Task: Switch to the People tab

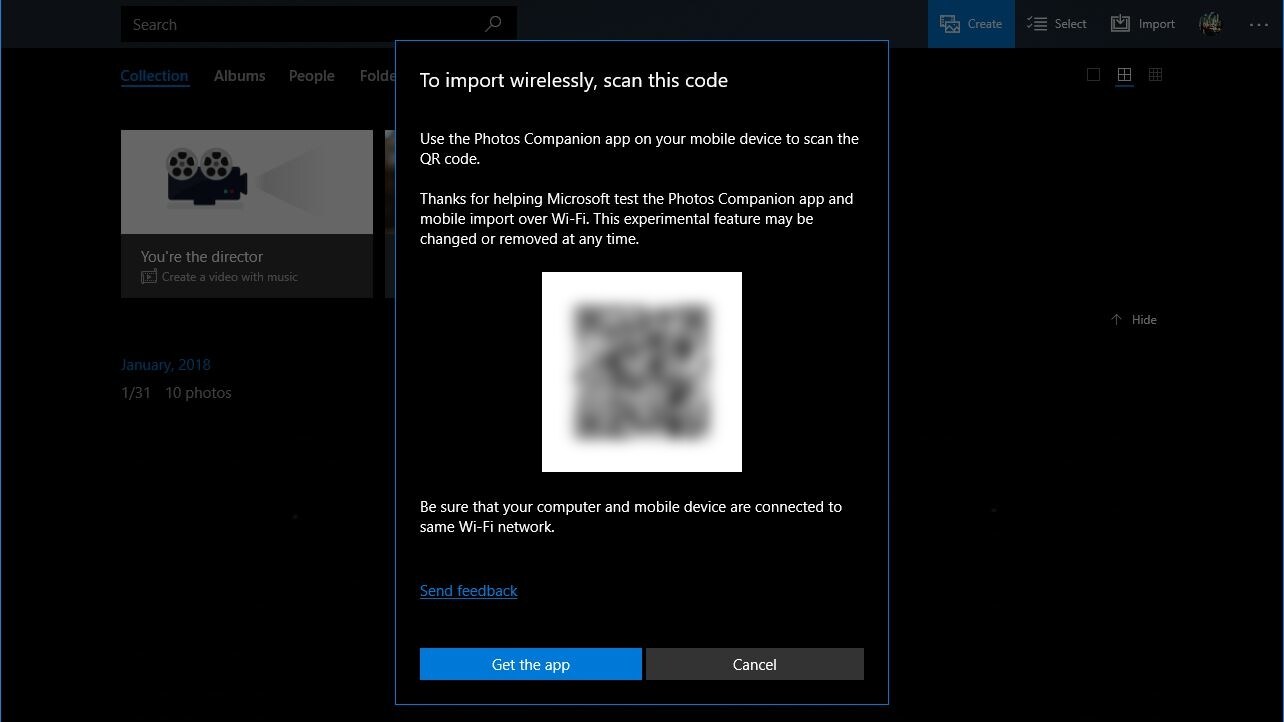Action: pyautogui.click(x=312, y=76)
